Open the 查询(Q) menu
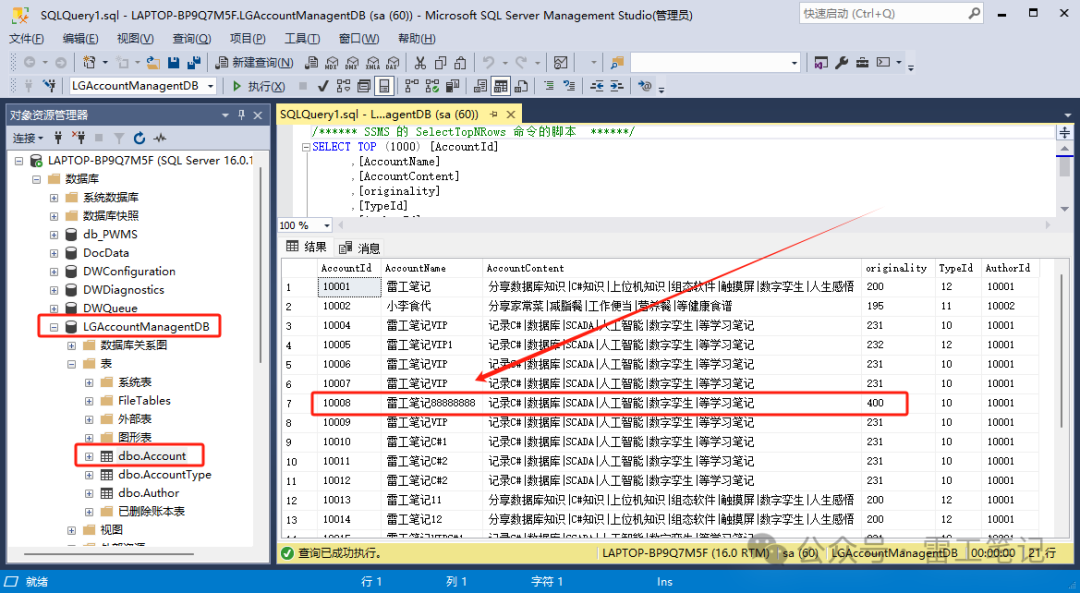The image size is (1080, 593). (x=191, y=39)
